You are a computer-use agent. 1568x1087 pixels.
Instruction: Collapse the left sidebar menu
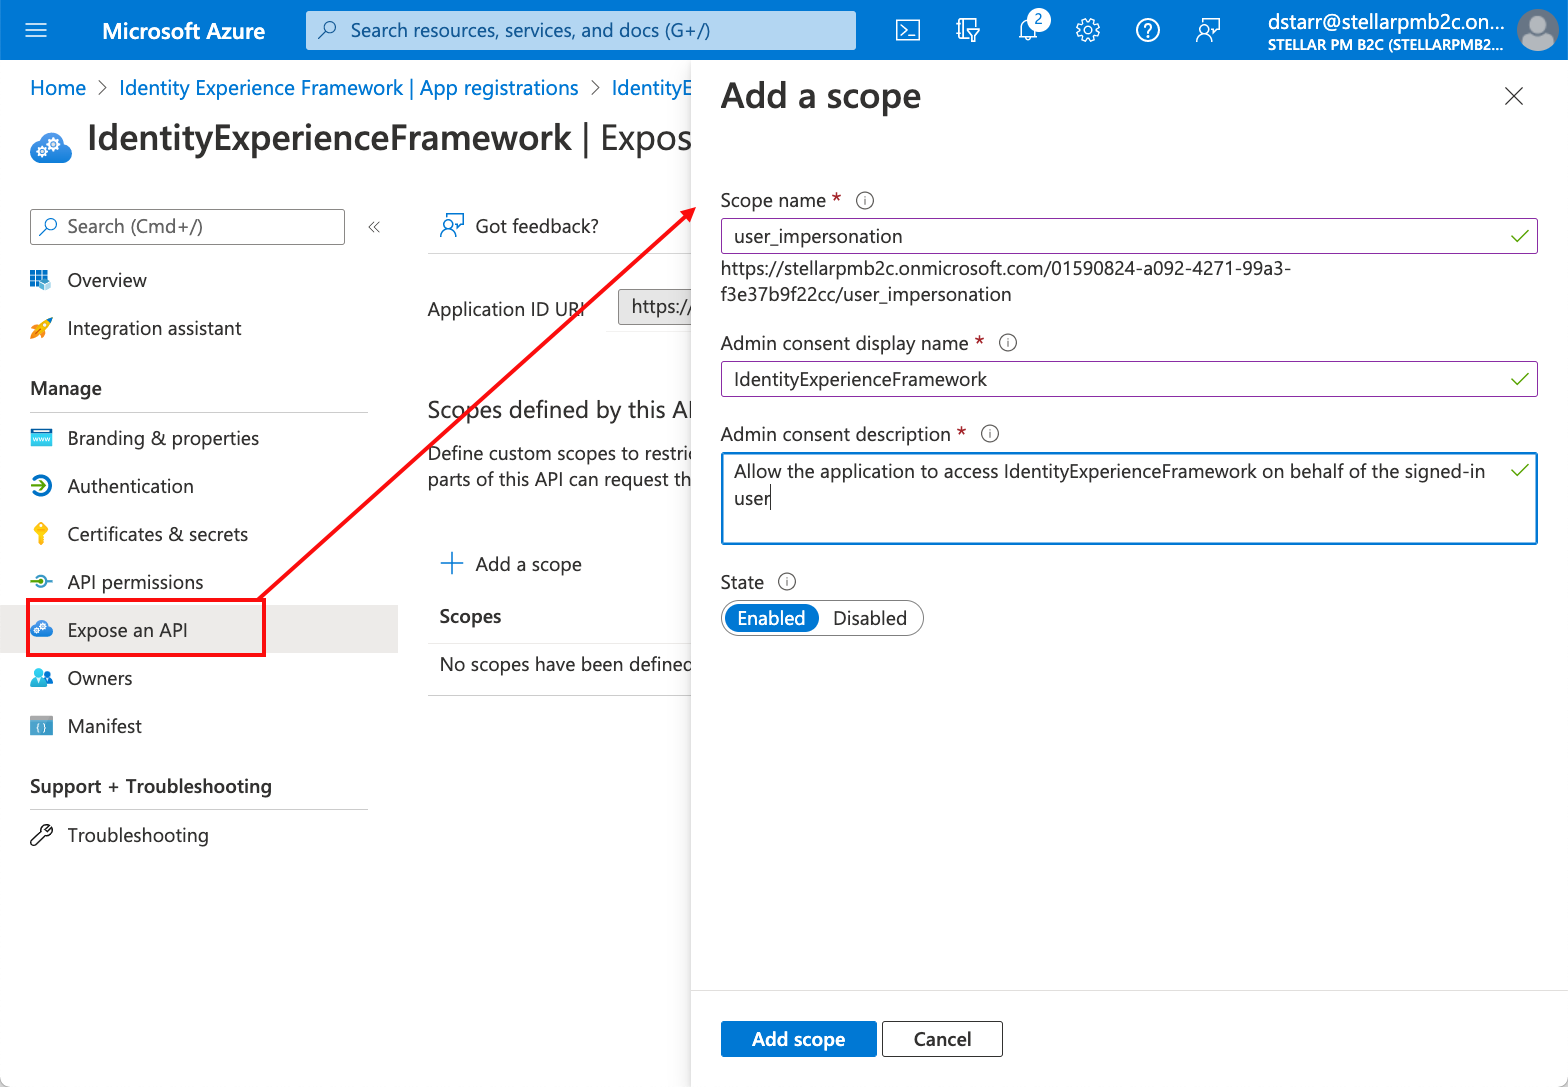(374, 227)
